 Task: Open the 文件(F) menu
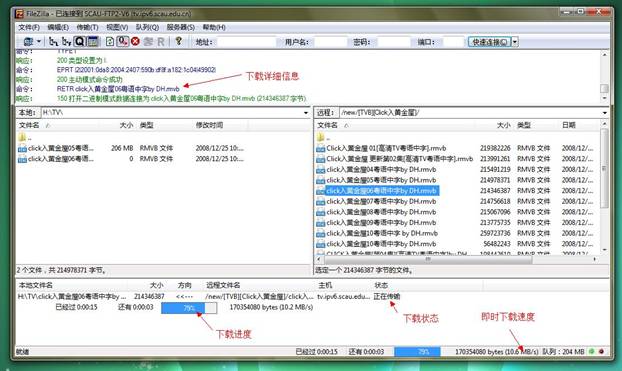click(x=29, y=27)
